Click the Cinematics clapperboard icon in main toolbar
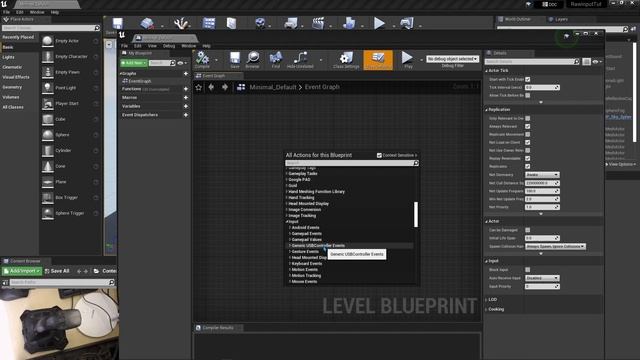The image size is (640, 360). pyautogui.click(x=318, y=23)
